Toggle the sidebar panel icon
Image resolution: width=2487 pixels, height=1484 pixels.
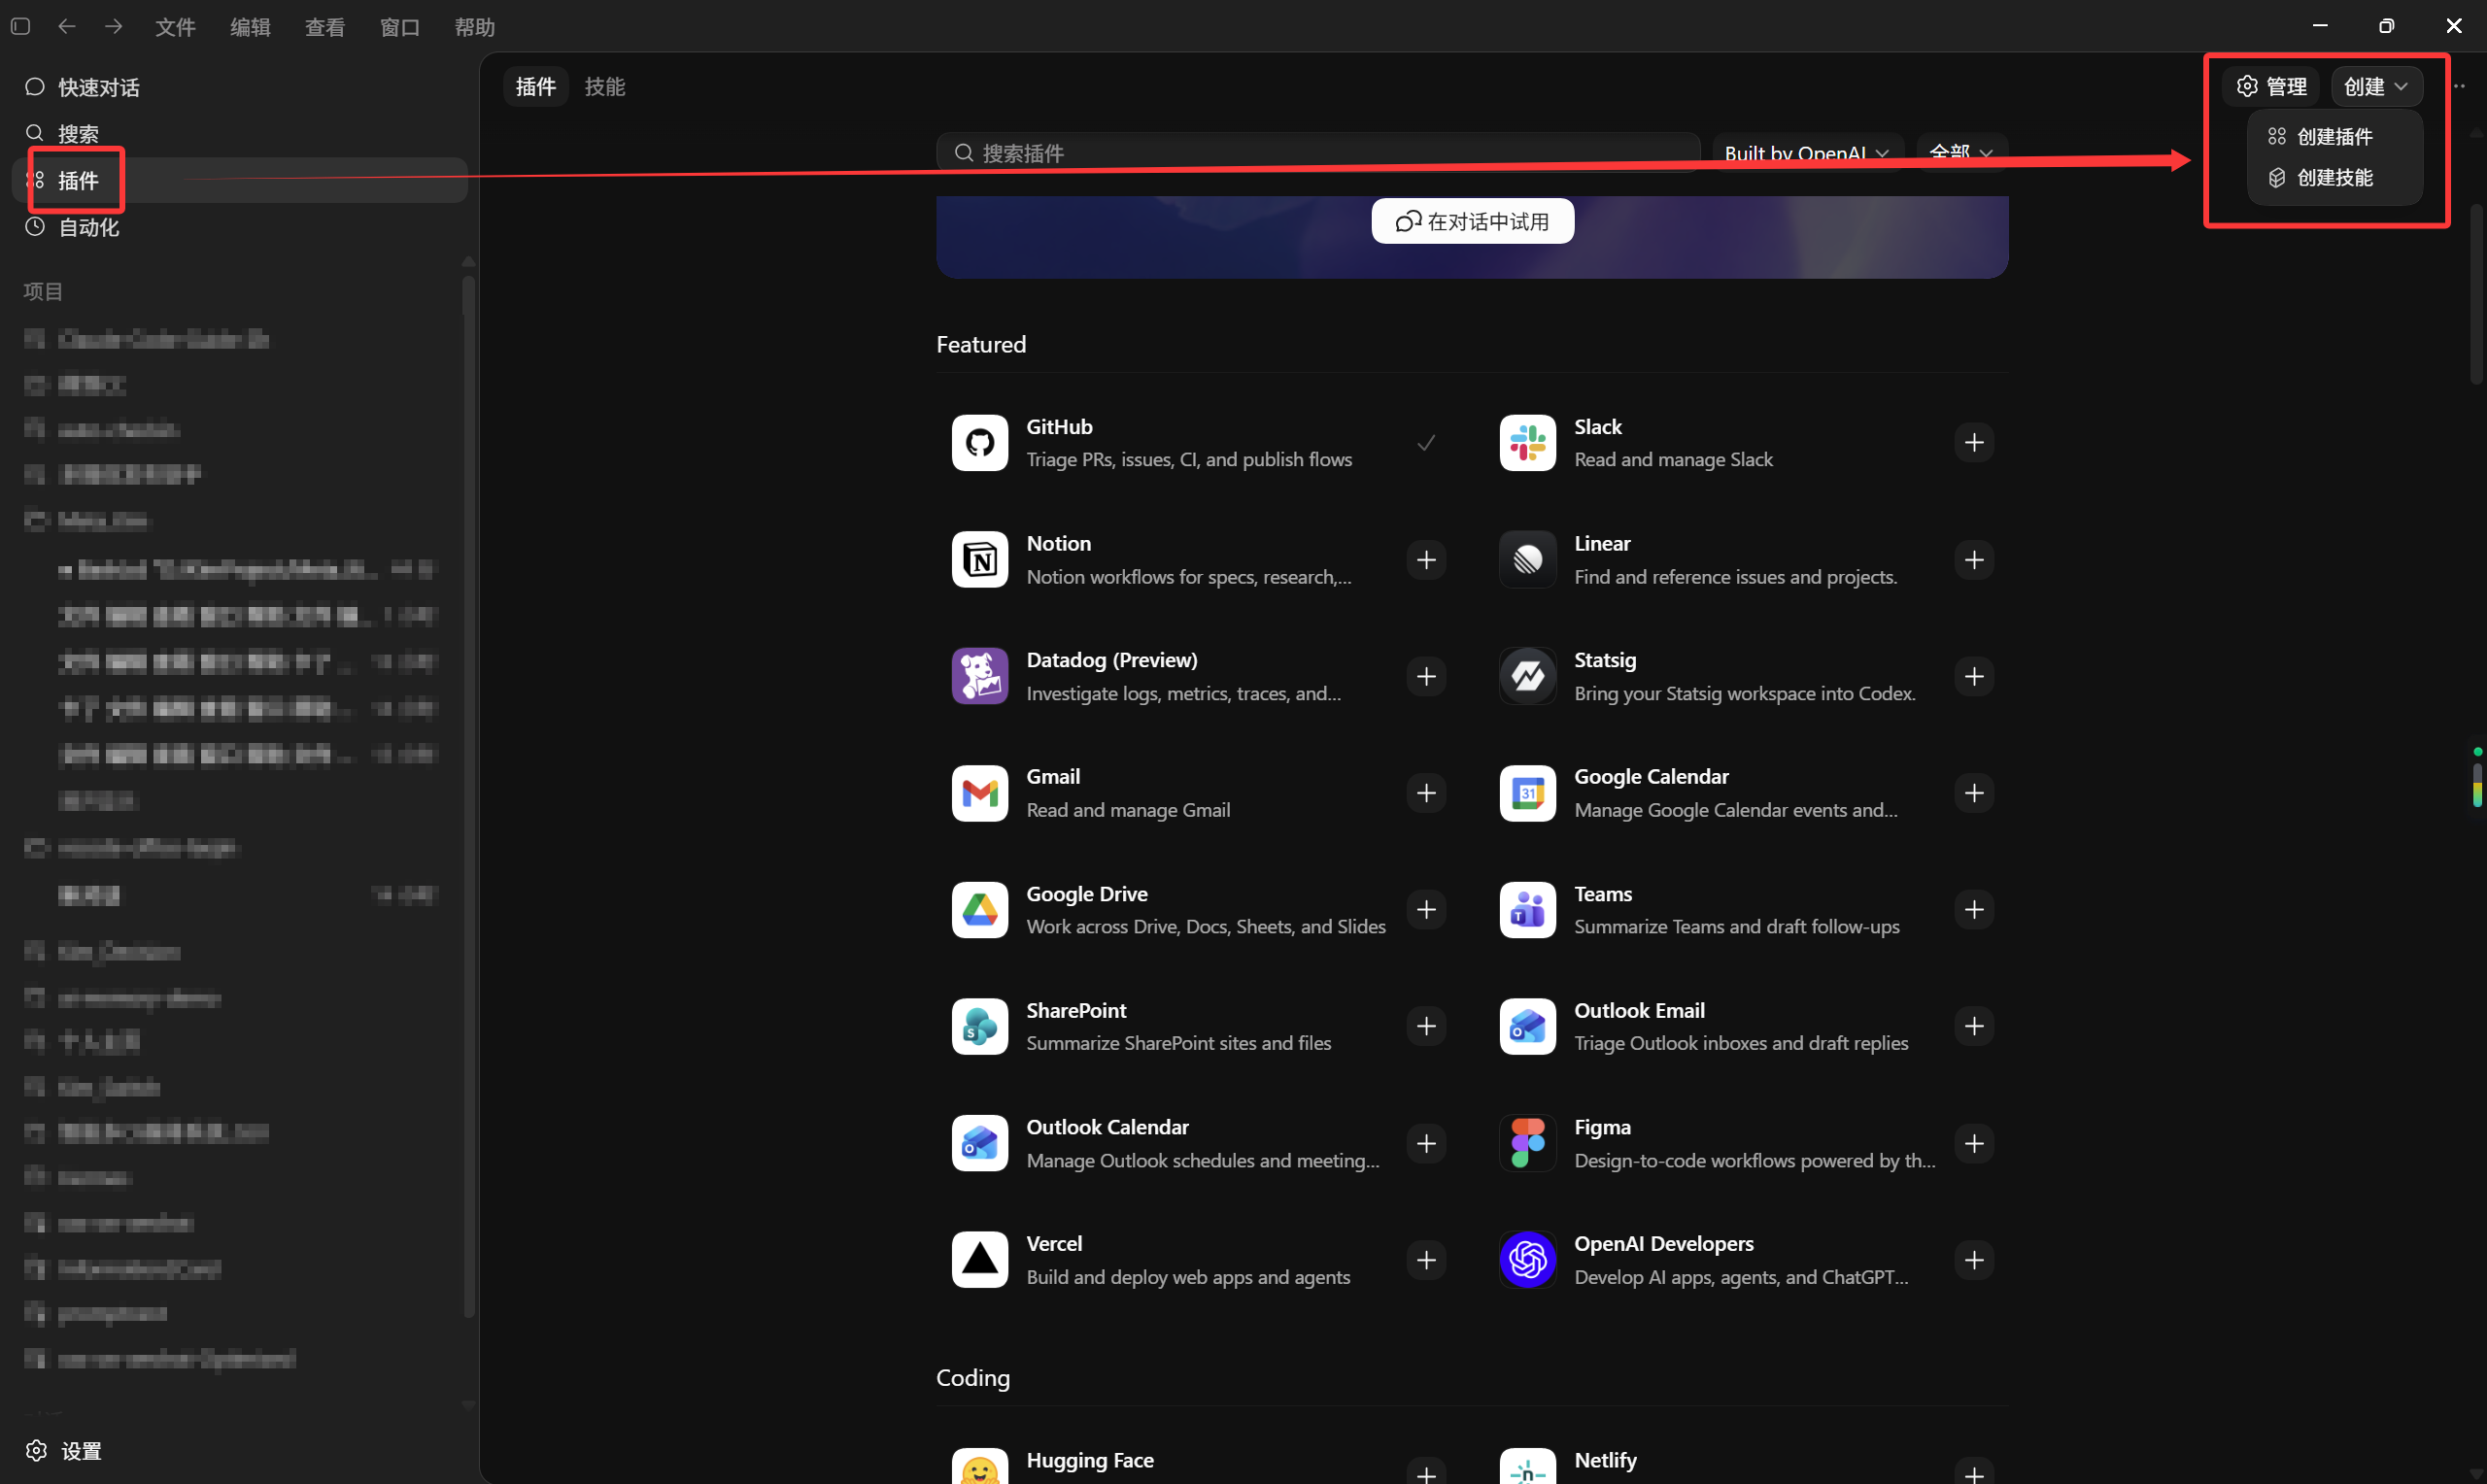20,26
